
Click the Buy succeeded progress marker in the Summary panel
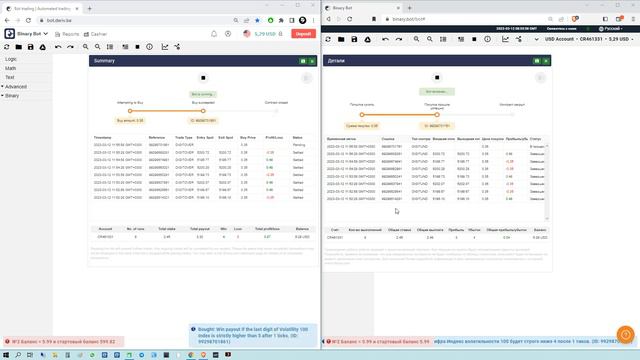[x=203, y=111]
